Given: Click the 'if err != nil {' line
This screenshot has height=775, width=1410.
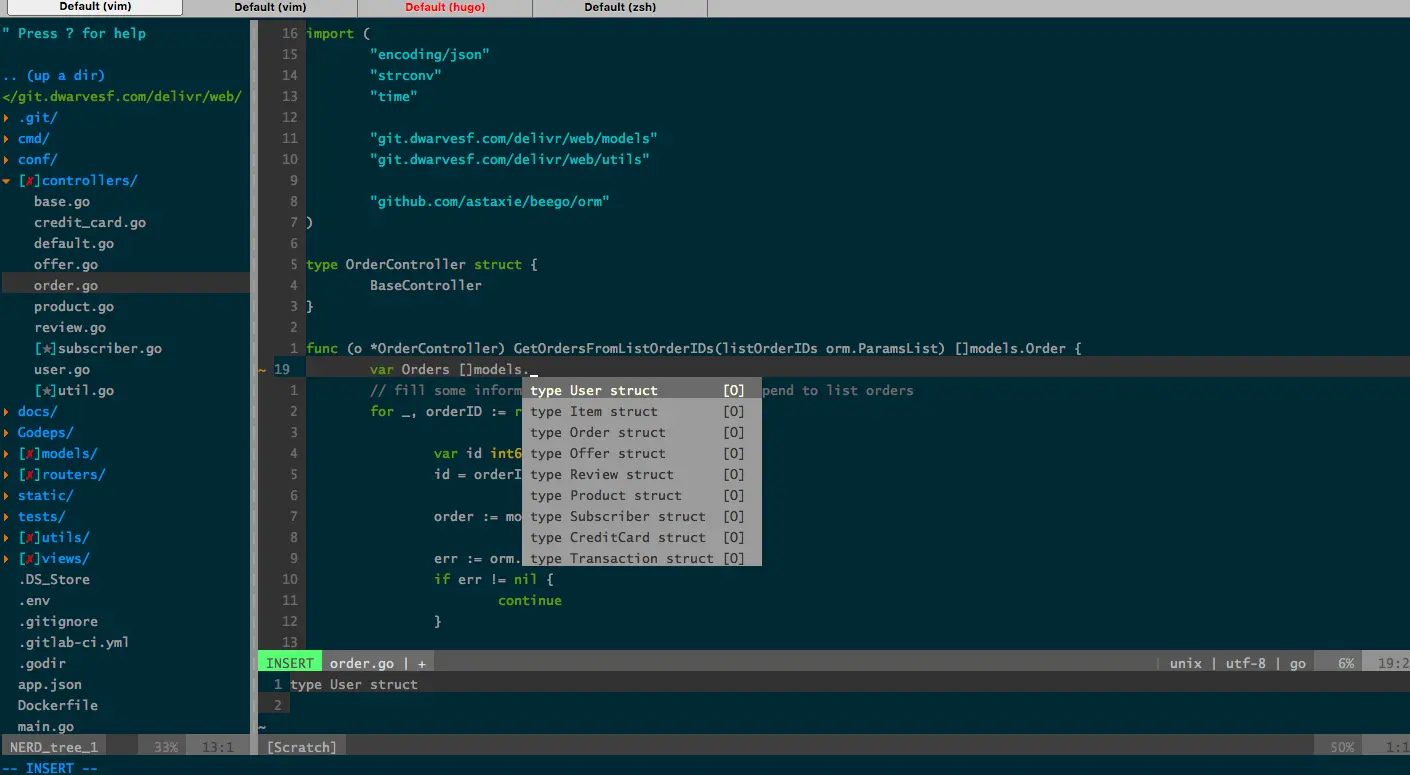Looking at the screenshot, I should [x=494, y=580].
